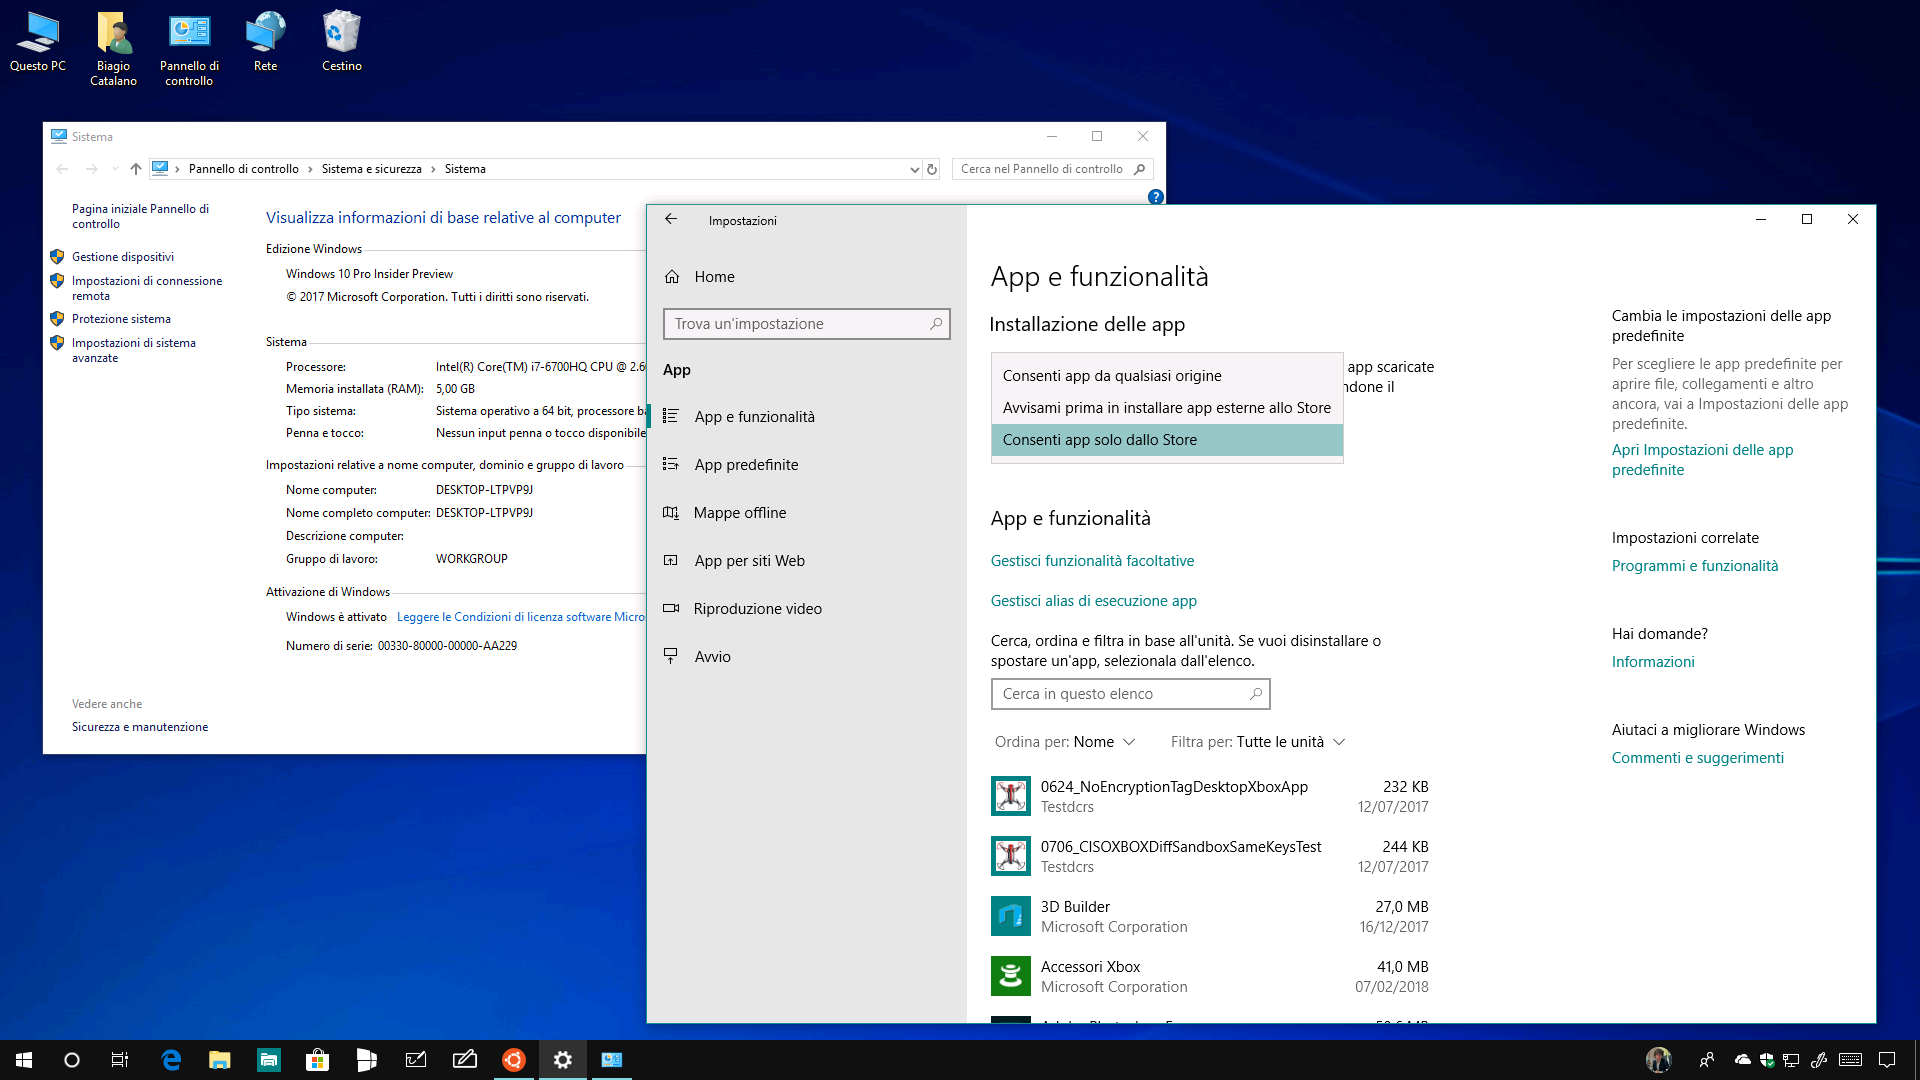Click the blue help icon in Sistema window

[1155, 197]
